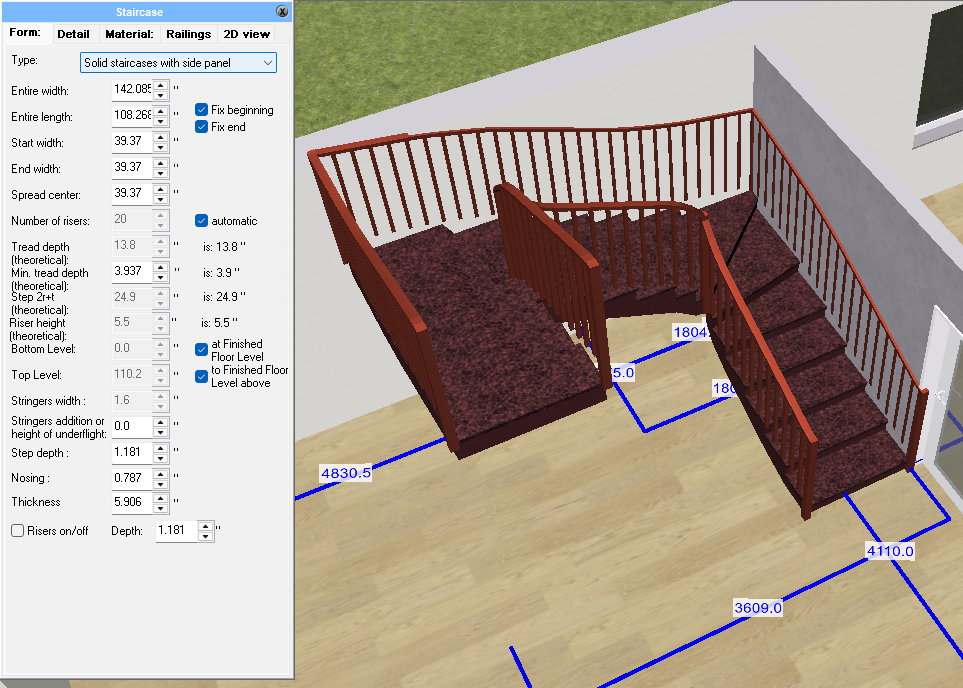Expand the staircase Type dropdown
The image size is (963, 688).
pos(179,63)
